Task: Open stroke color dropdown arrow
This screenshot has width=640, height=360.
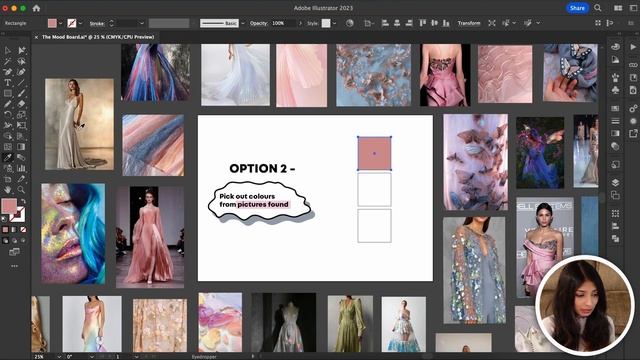Action: tap(80, 23)
